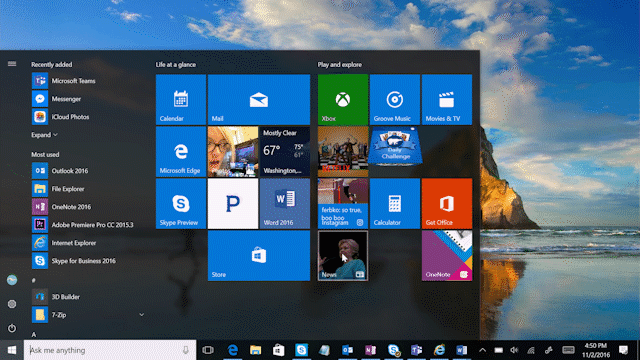Open the Mail tile
This screenshot has height=360, width=640.
259,100
